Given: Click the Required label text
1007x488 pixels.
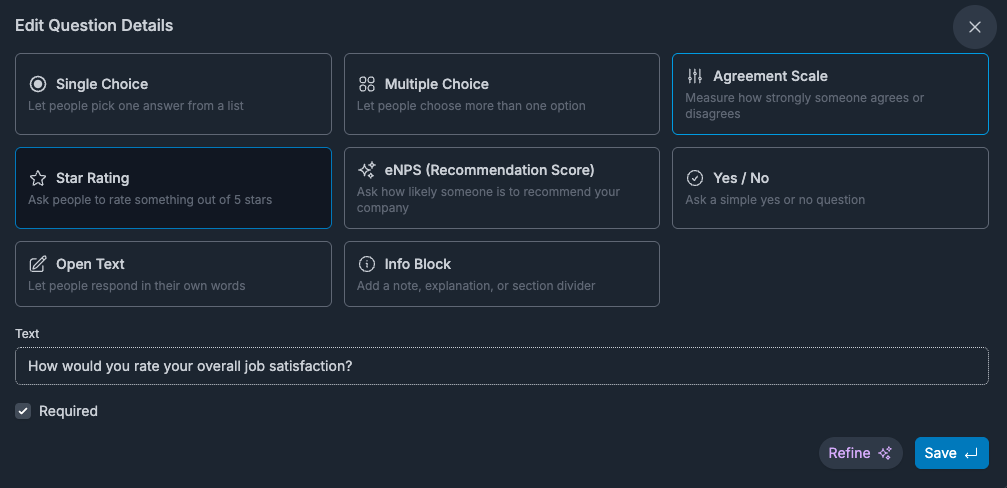Looking at the screenshot, I should 68,411.
